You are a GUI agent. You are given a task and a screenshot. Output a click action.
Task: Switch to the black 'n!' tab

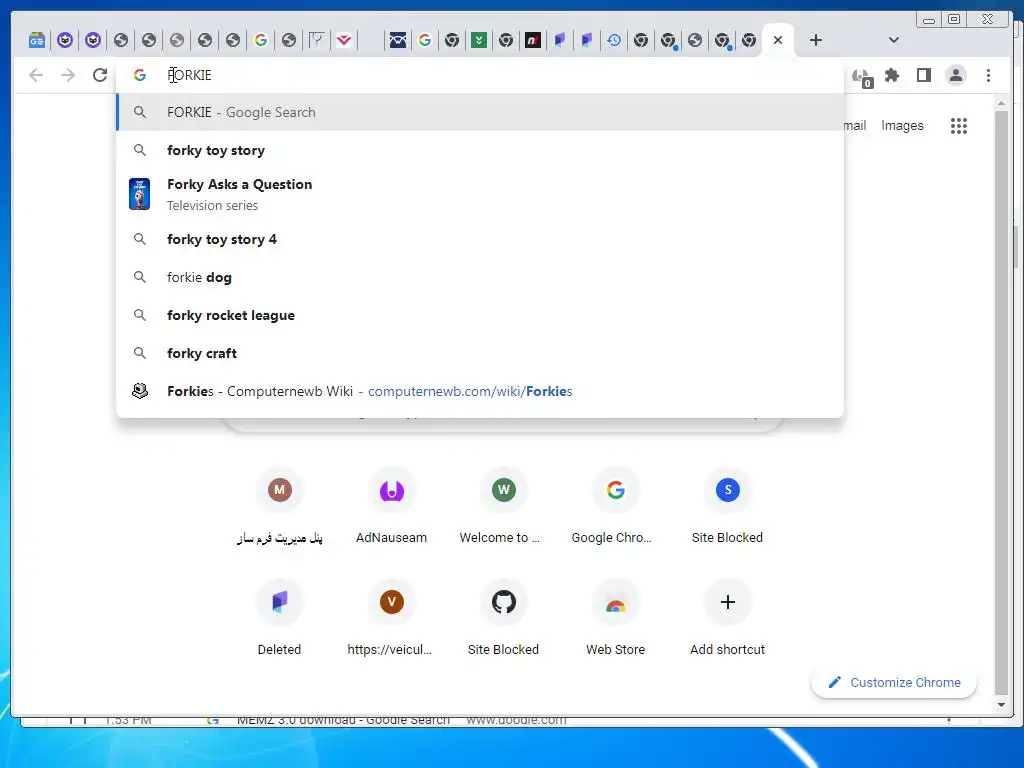pyautogui.click(x=533, y=40)
